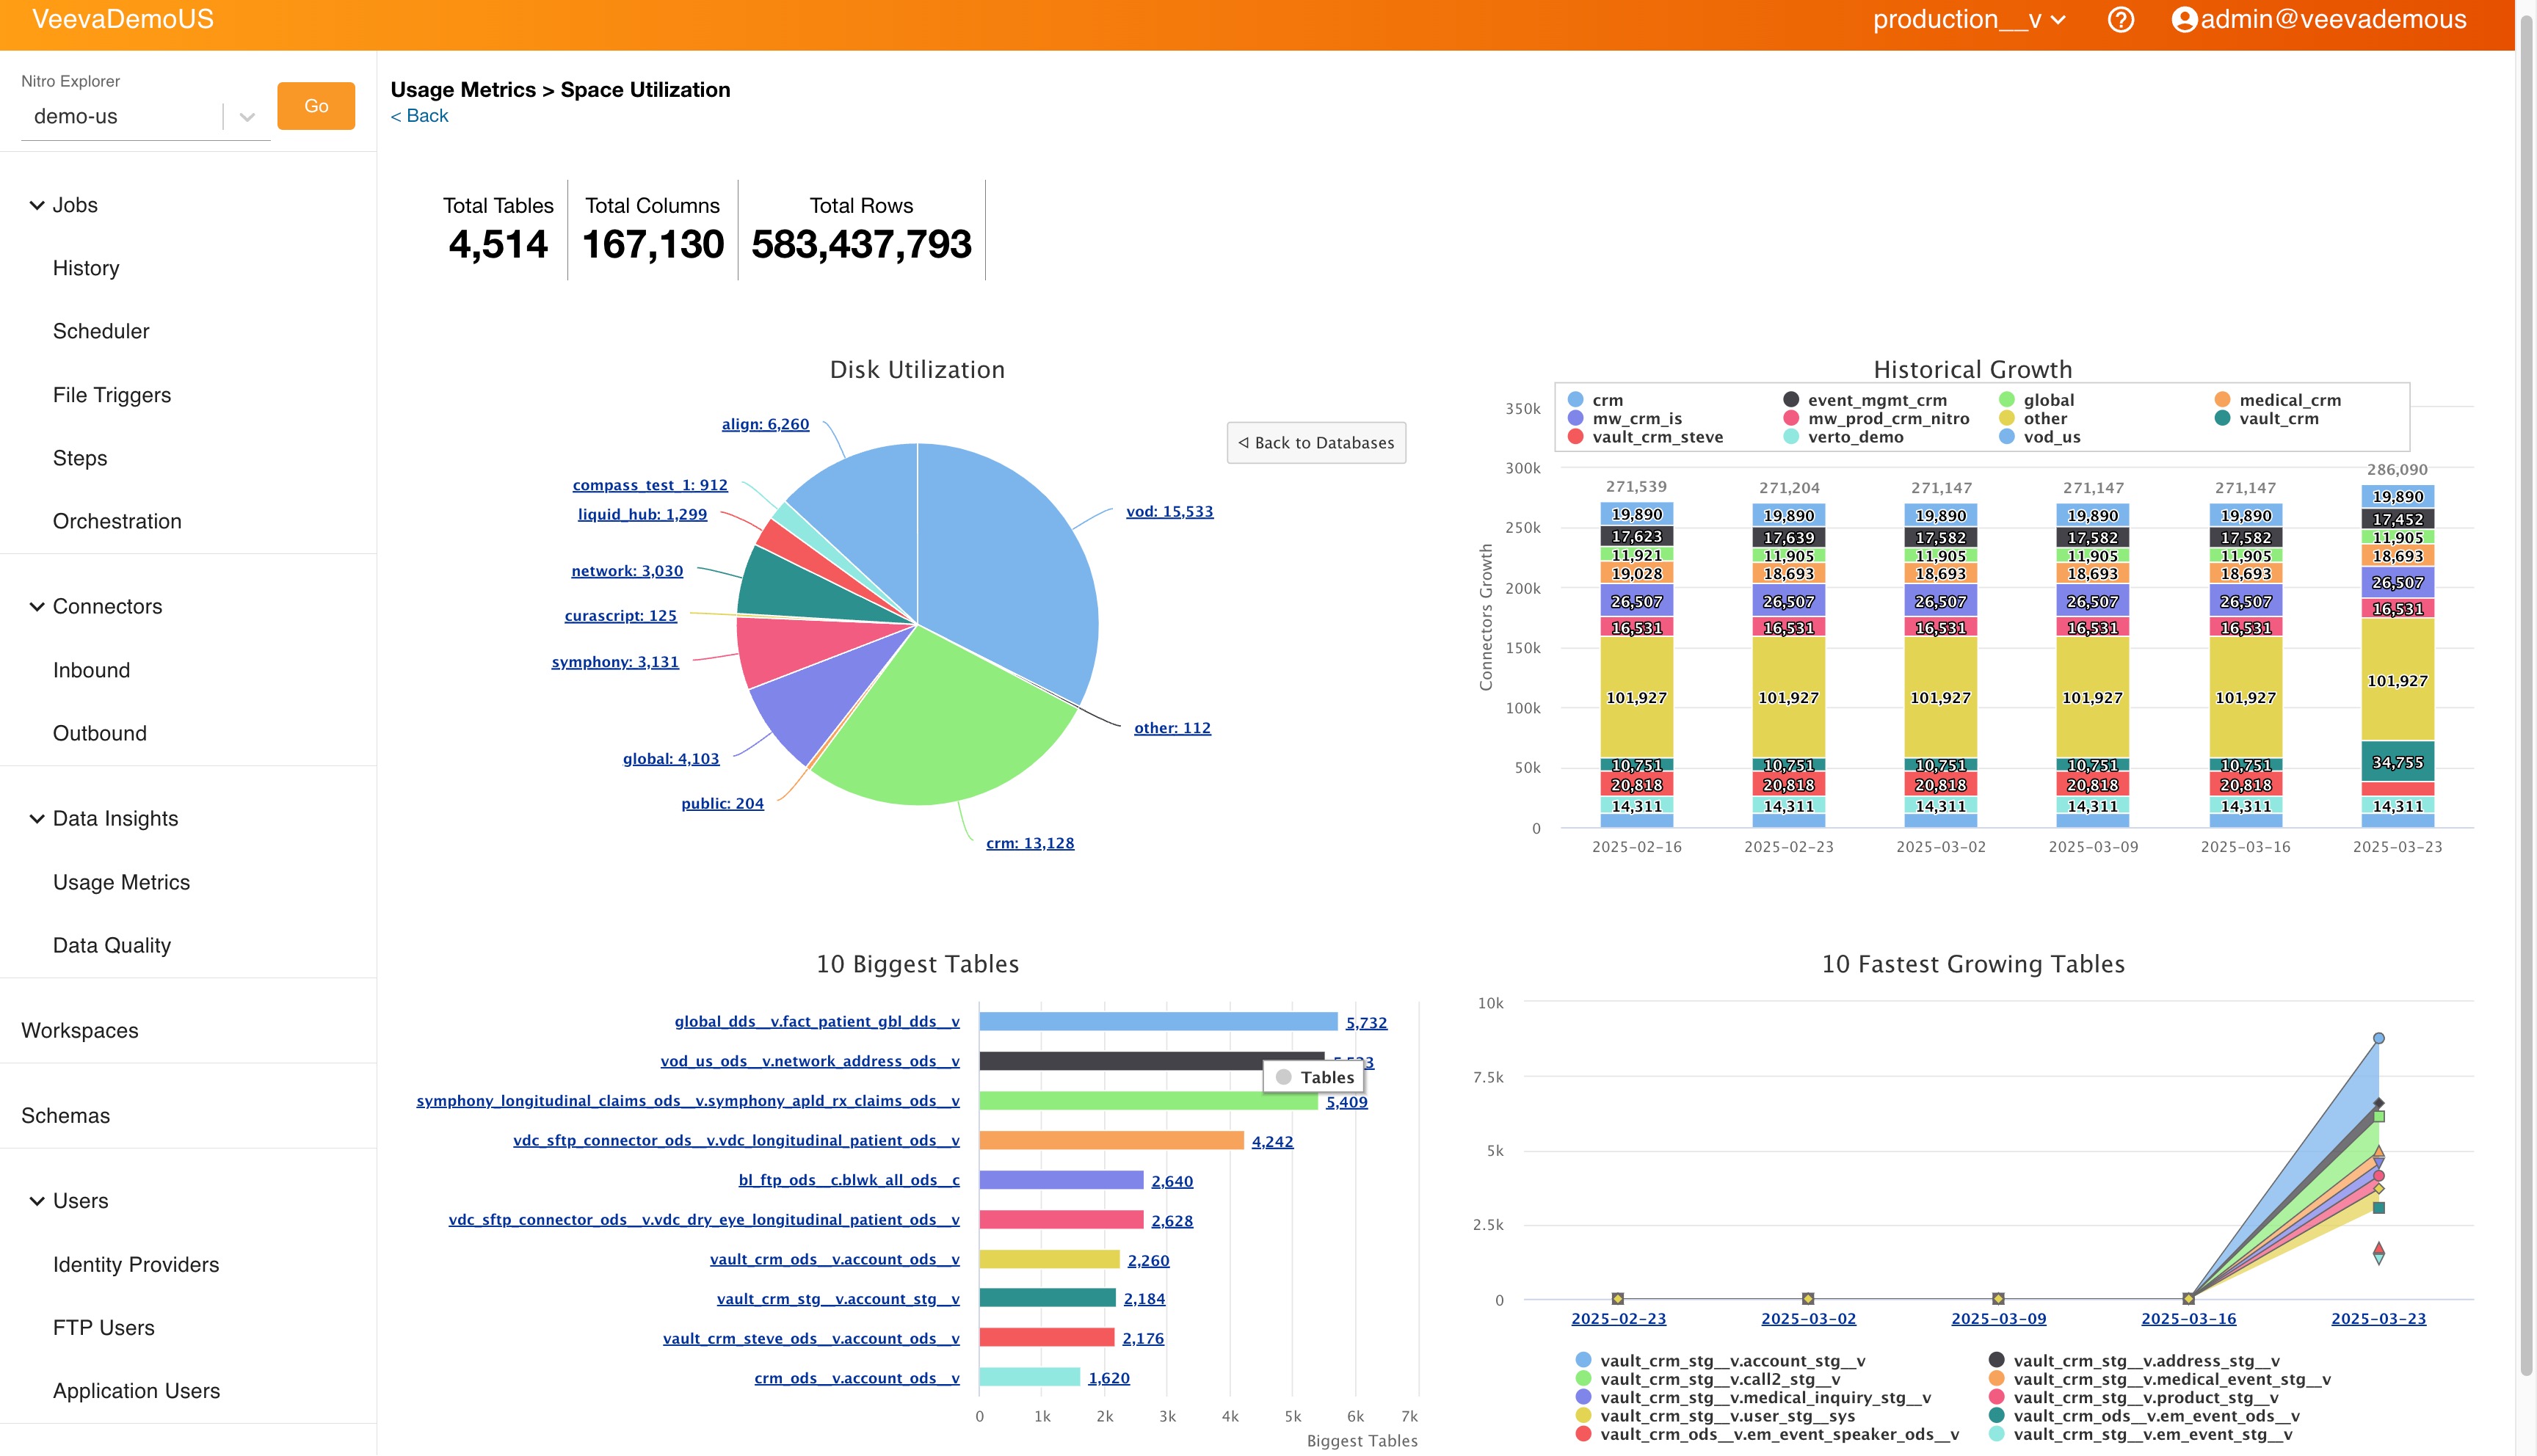Screen dimensions: 2537x1456
Task: Click the Go button
Action: (x=315, y=106)
